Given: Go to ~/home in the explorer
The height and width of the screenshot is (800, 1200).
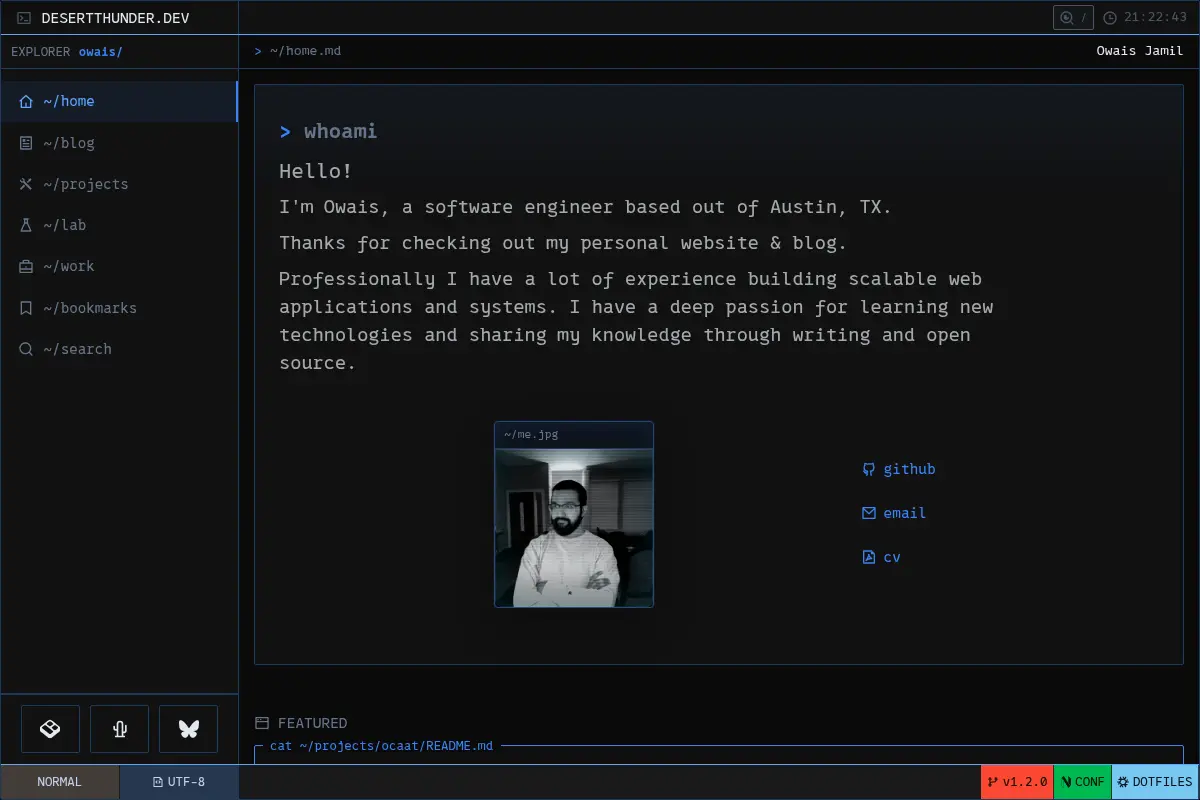Looking at the screenshot, I should [119, 101].
